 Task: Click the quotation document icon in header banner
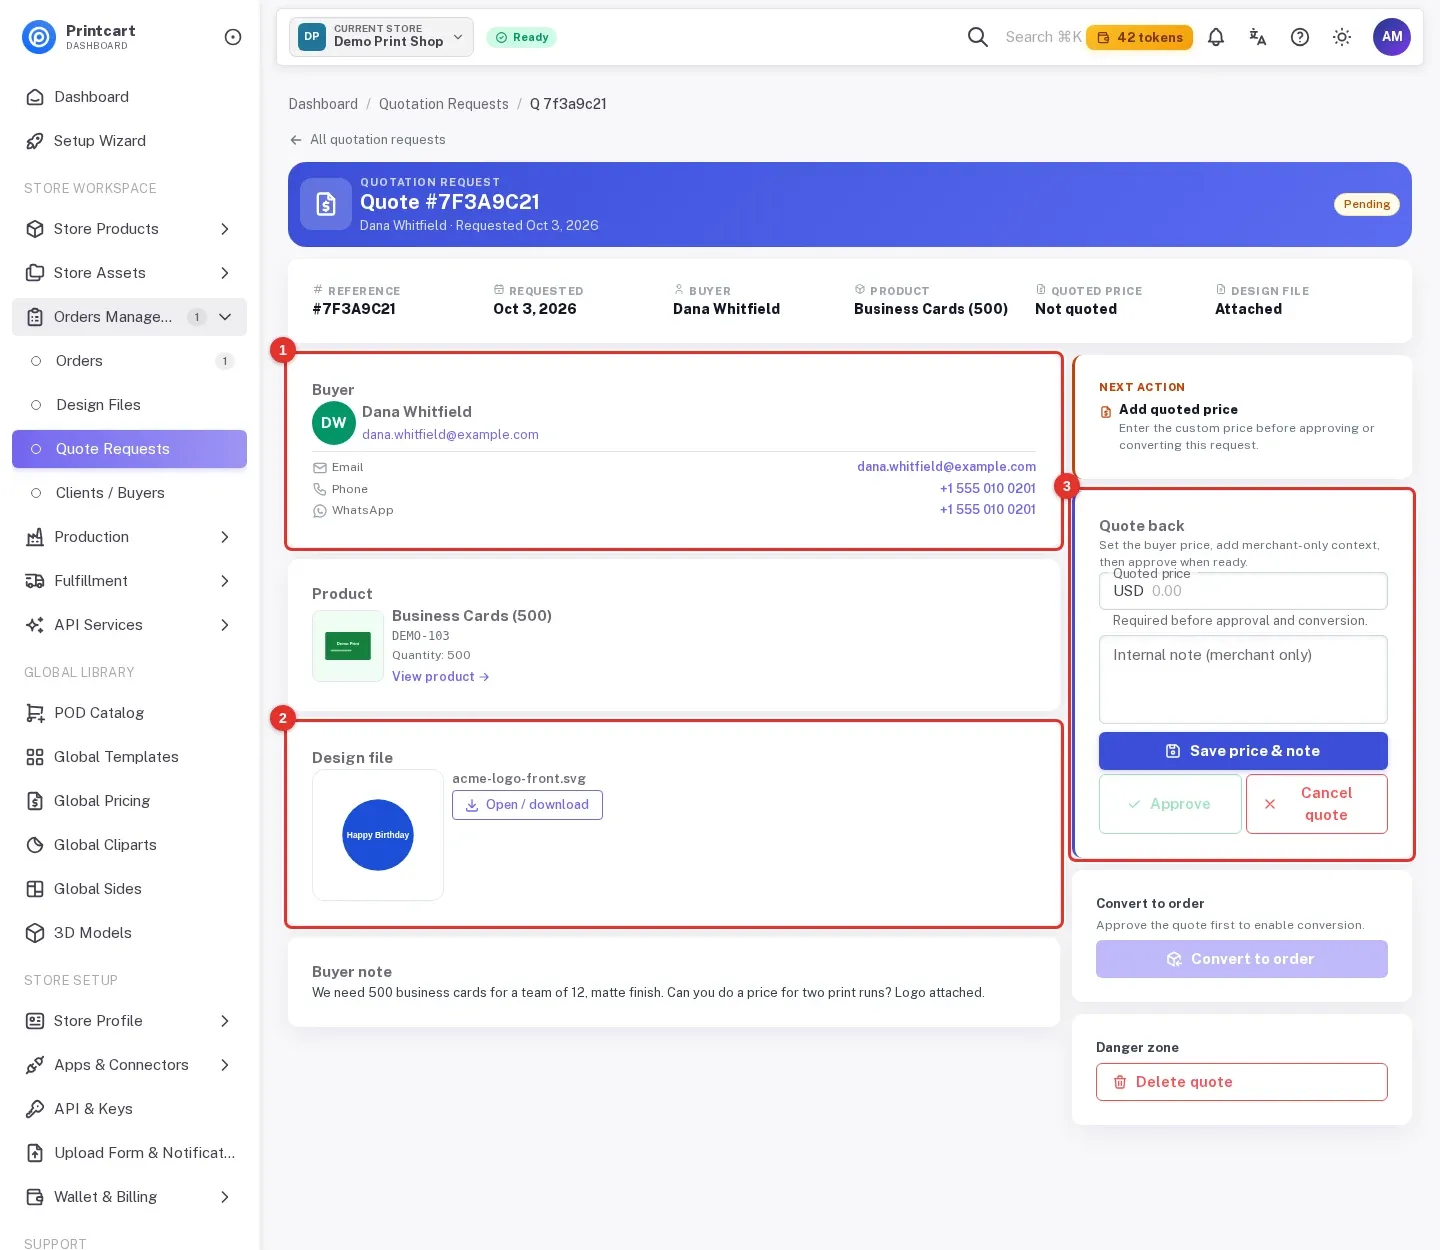pos(326,204)
